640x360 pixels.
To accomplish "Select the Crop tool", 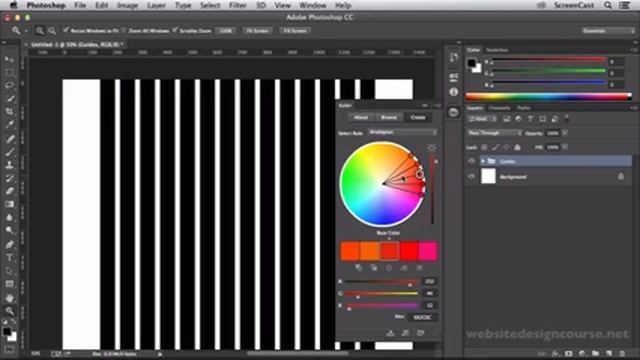I will 9,111.
